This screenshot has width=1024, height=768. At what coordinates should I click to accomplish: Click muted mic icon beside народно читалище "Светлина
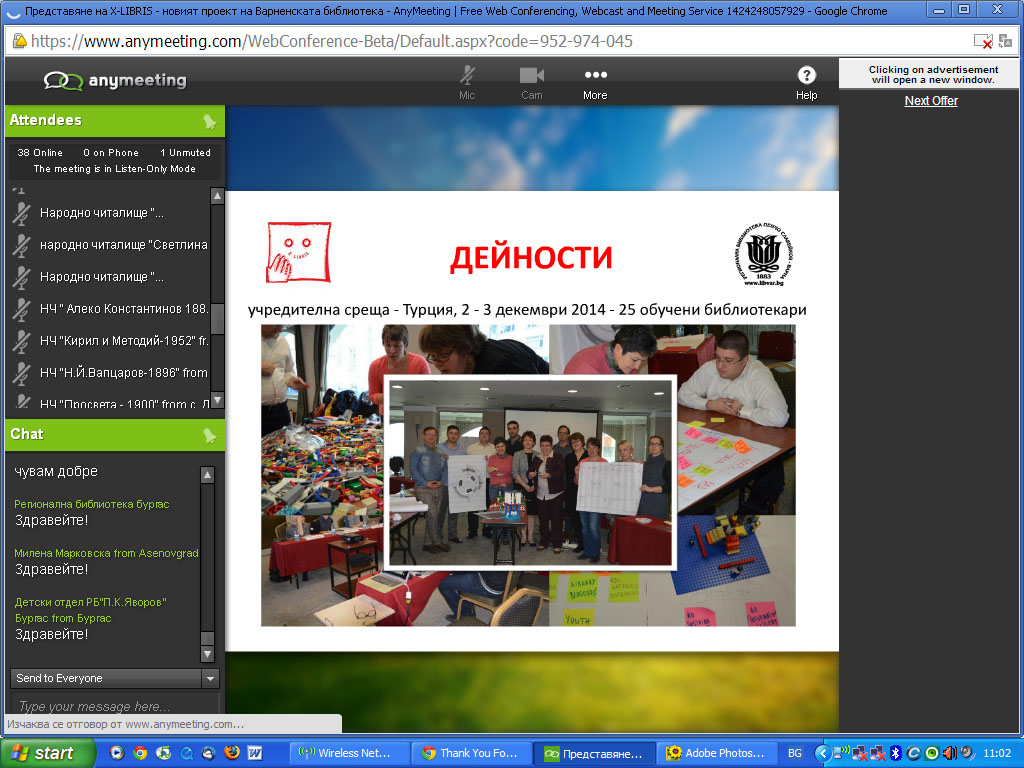coord(21,245)
